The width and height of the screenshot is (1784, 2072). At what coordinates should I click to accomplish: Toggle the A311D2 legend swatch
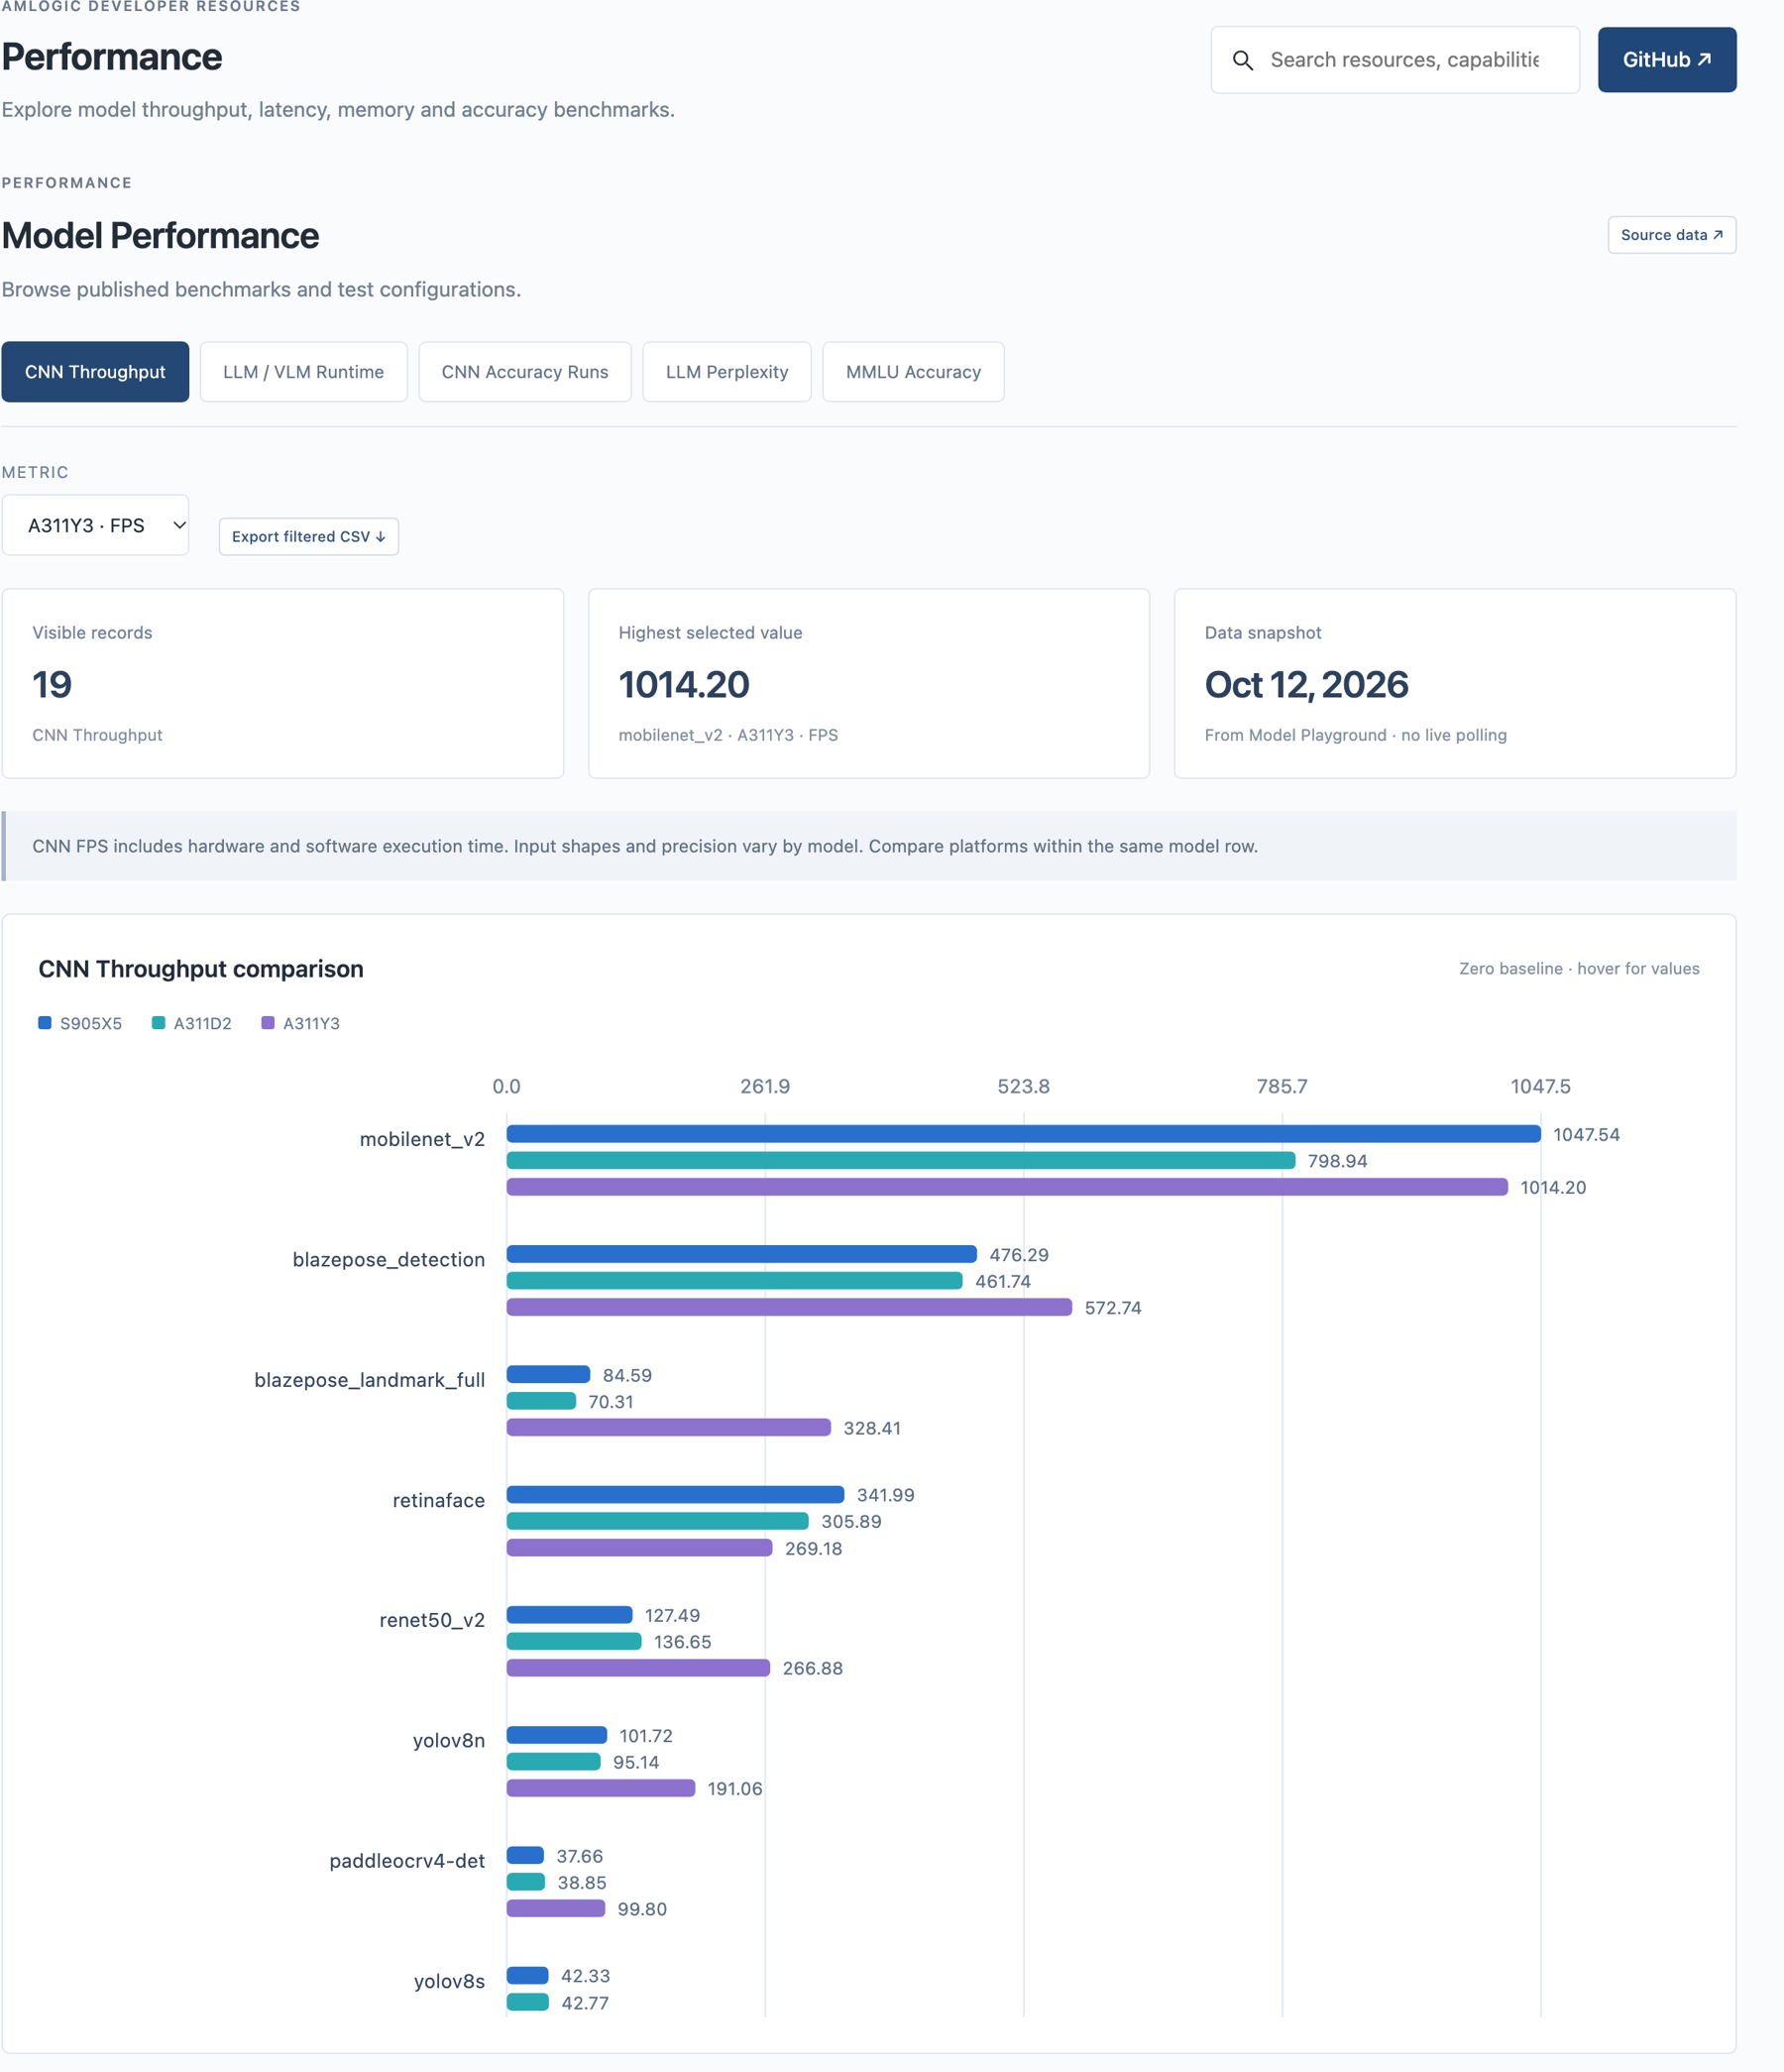pyautogui.click(x=158, y=1023)
